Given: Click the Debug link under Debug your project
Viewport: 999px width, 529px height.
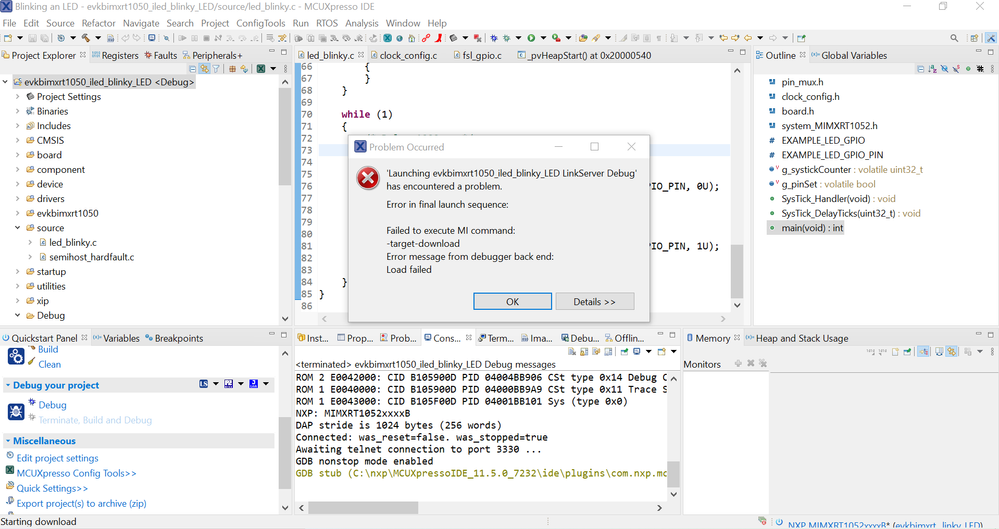Looking at the screenshot, I should coord(52,405).
